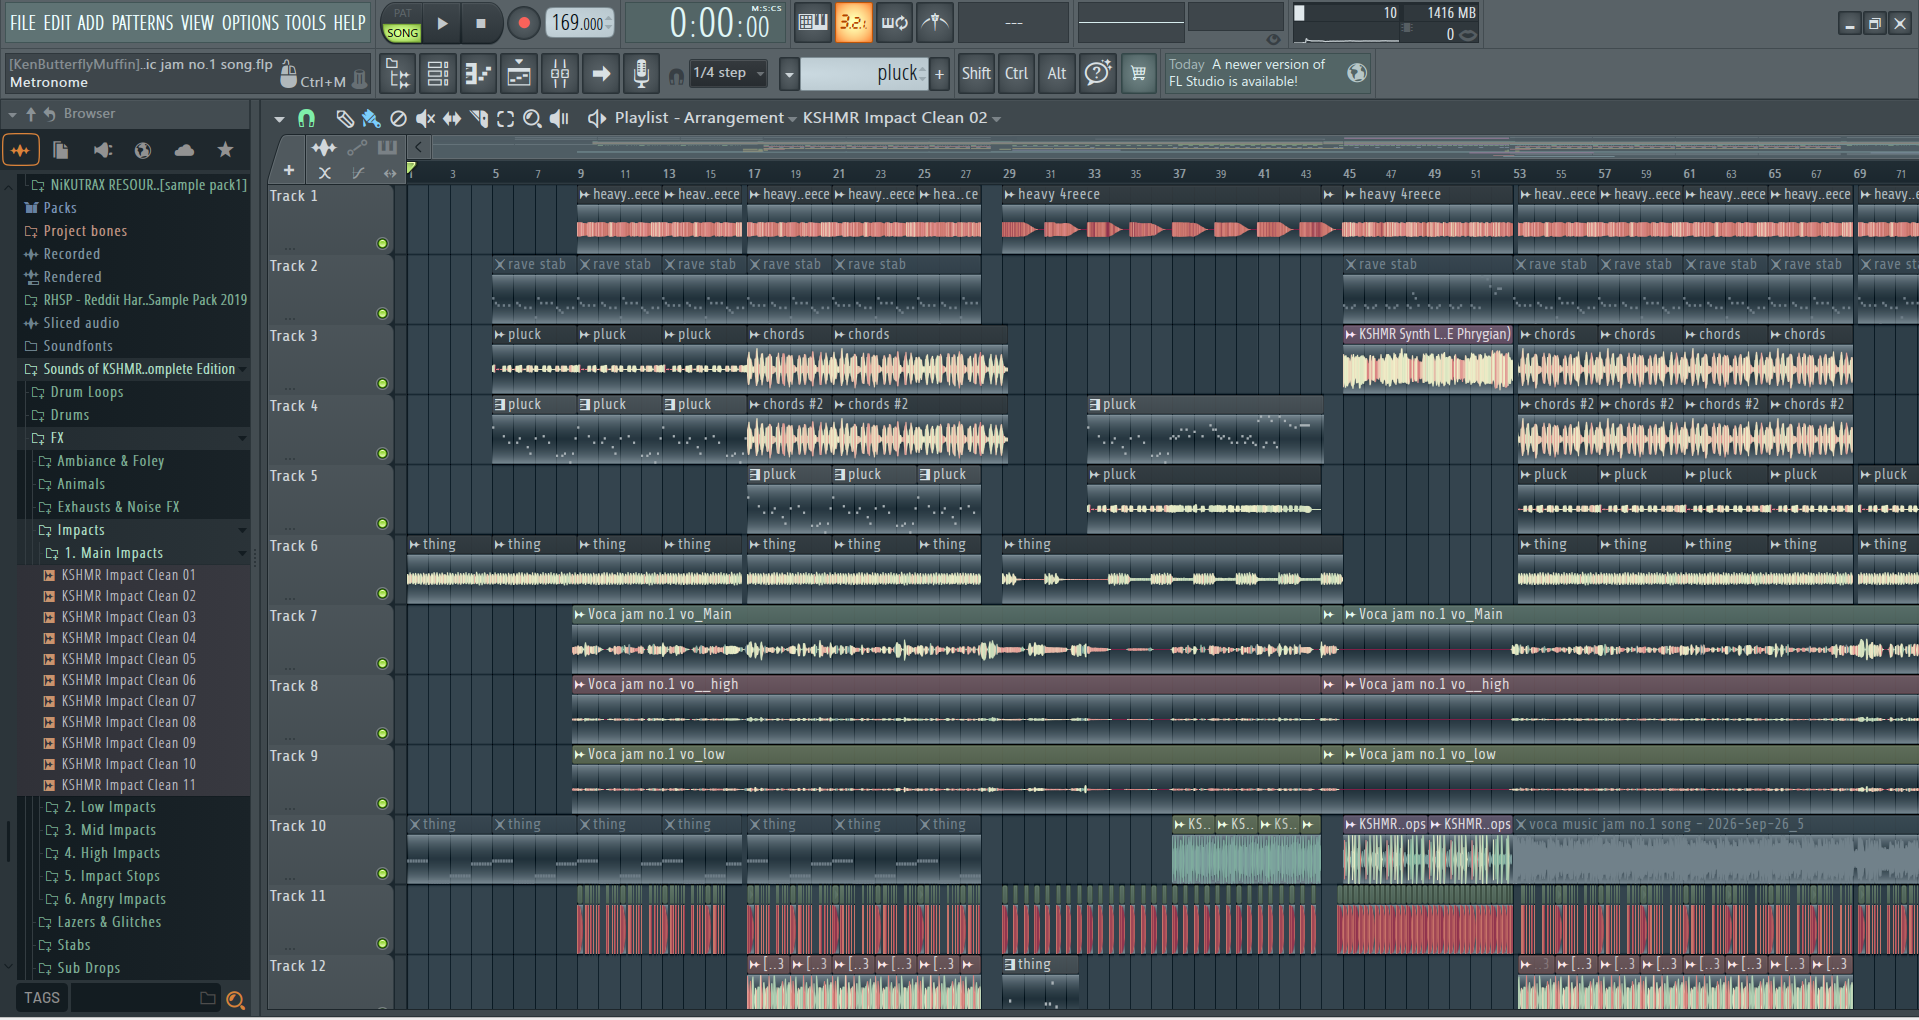Viewport: 1919px width, 1020px height.
Task: Open the FILE menu
Action: coord(23,23)
